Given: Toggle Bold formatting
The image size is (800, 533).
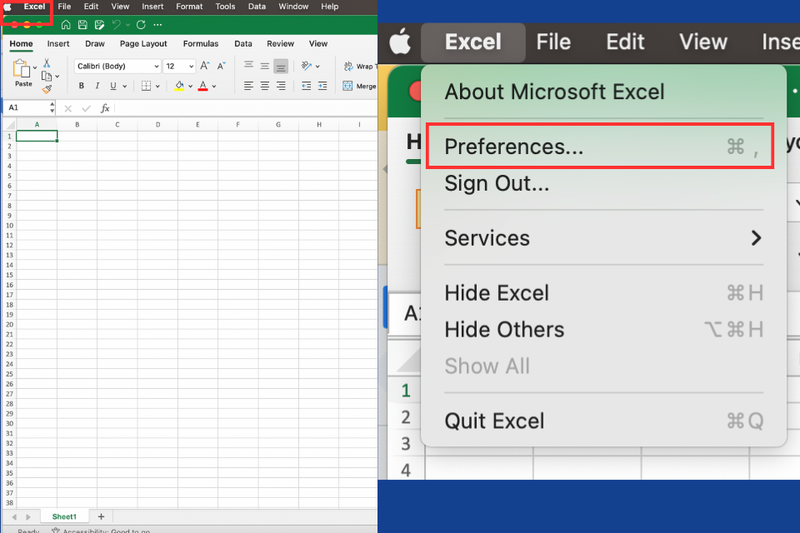Looking at the screenshot, I should tap(81, 86).
